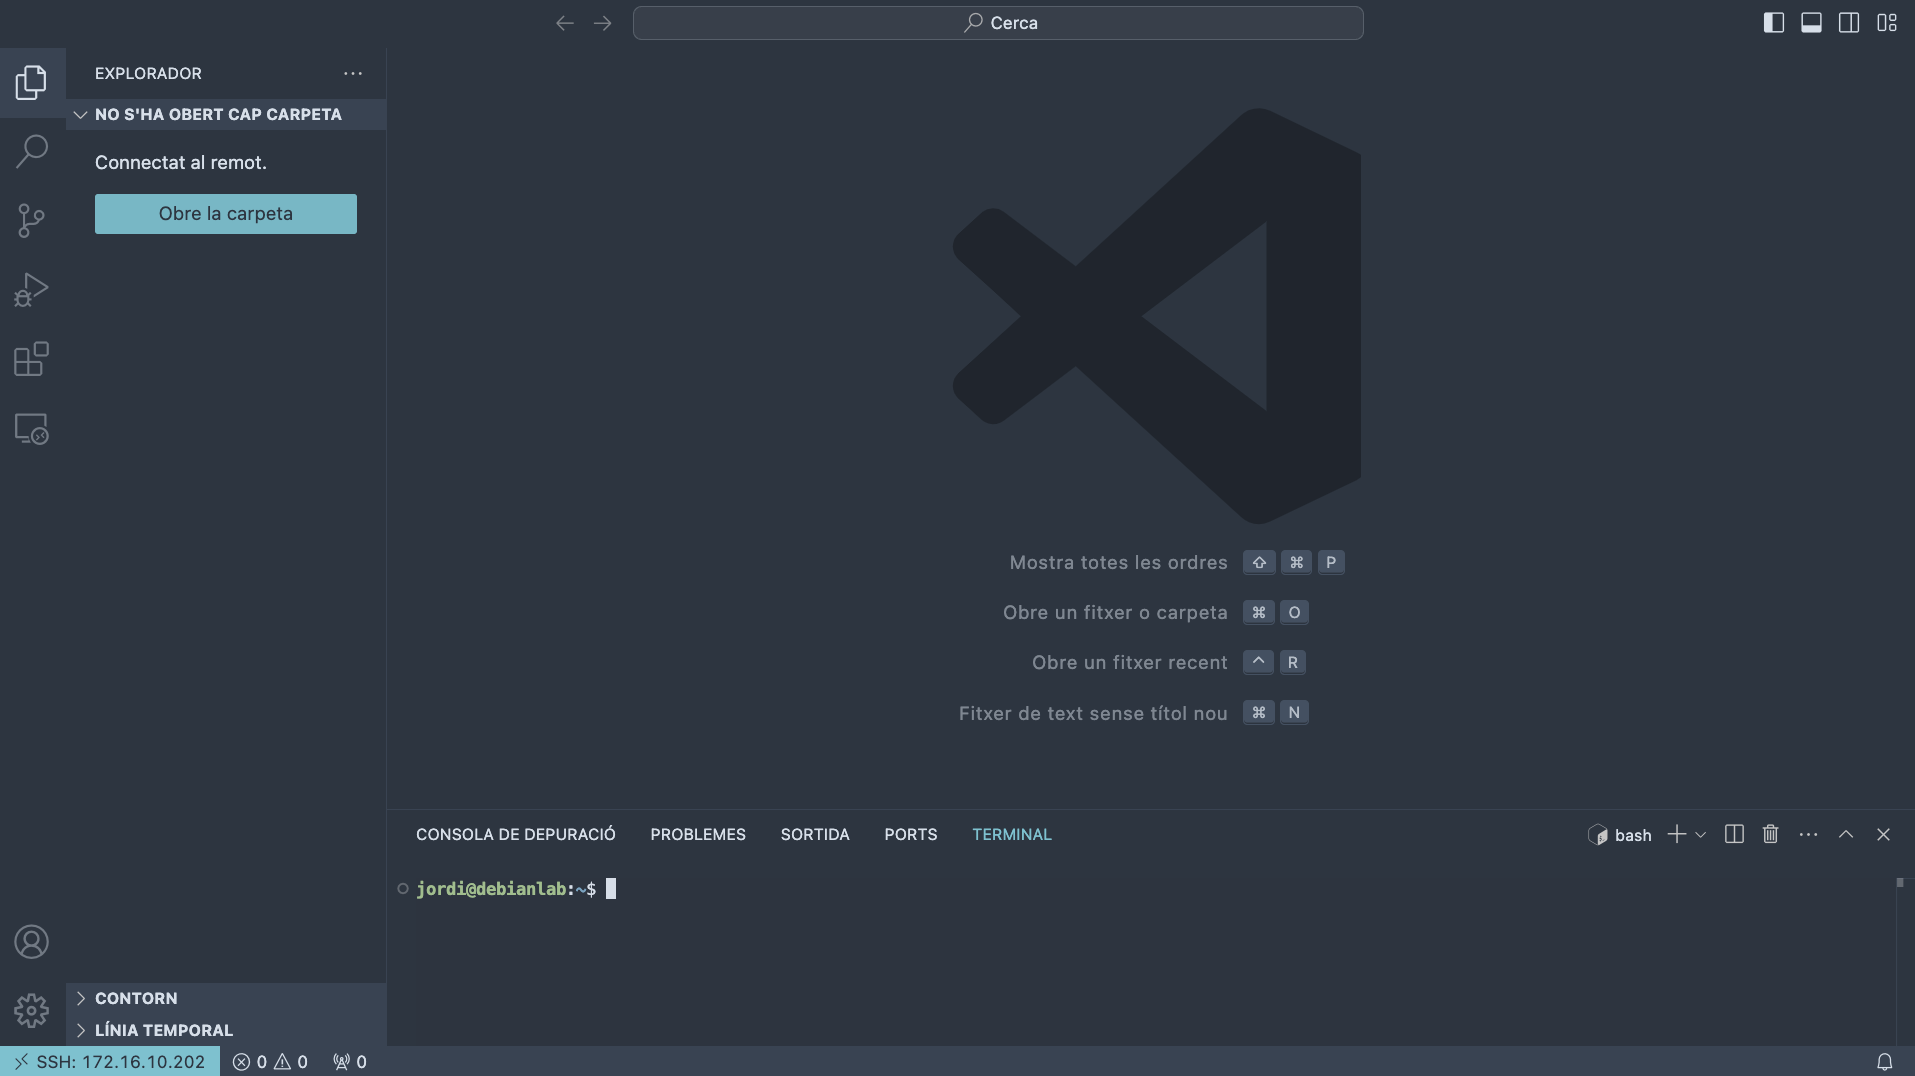
Task: Close the bottom panel
Action: pyautogui.click(x=1884, y=835)
